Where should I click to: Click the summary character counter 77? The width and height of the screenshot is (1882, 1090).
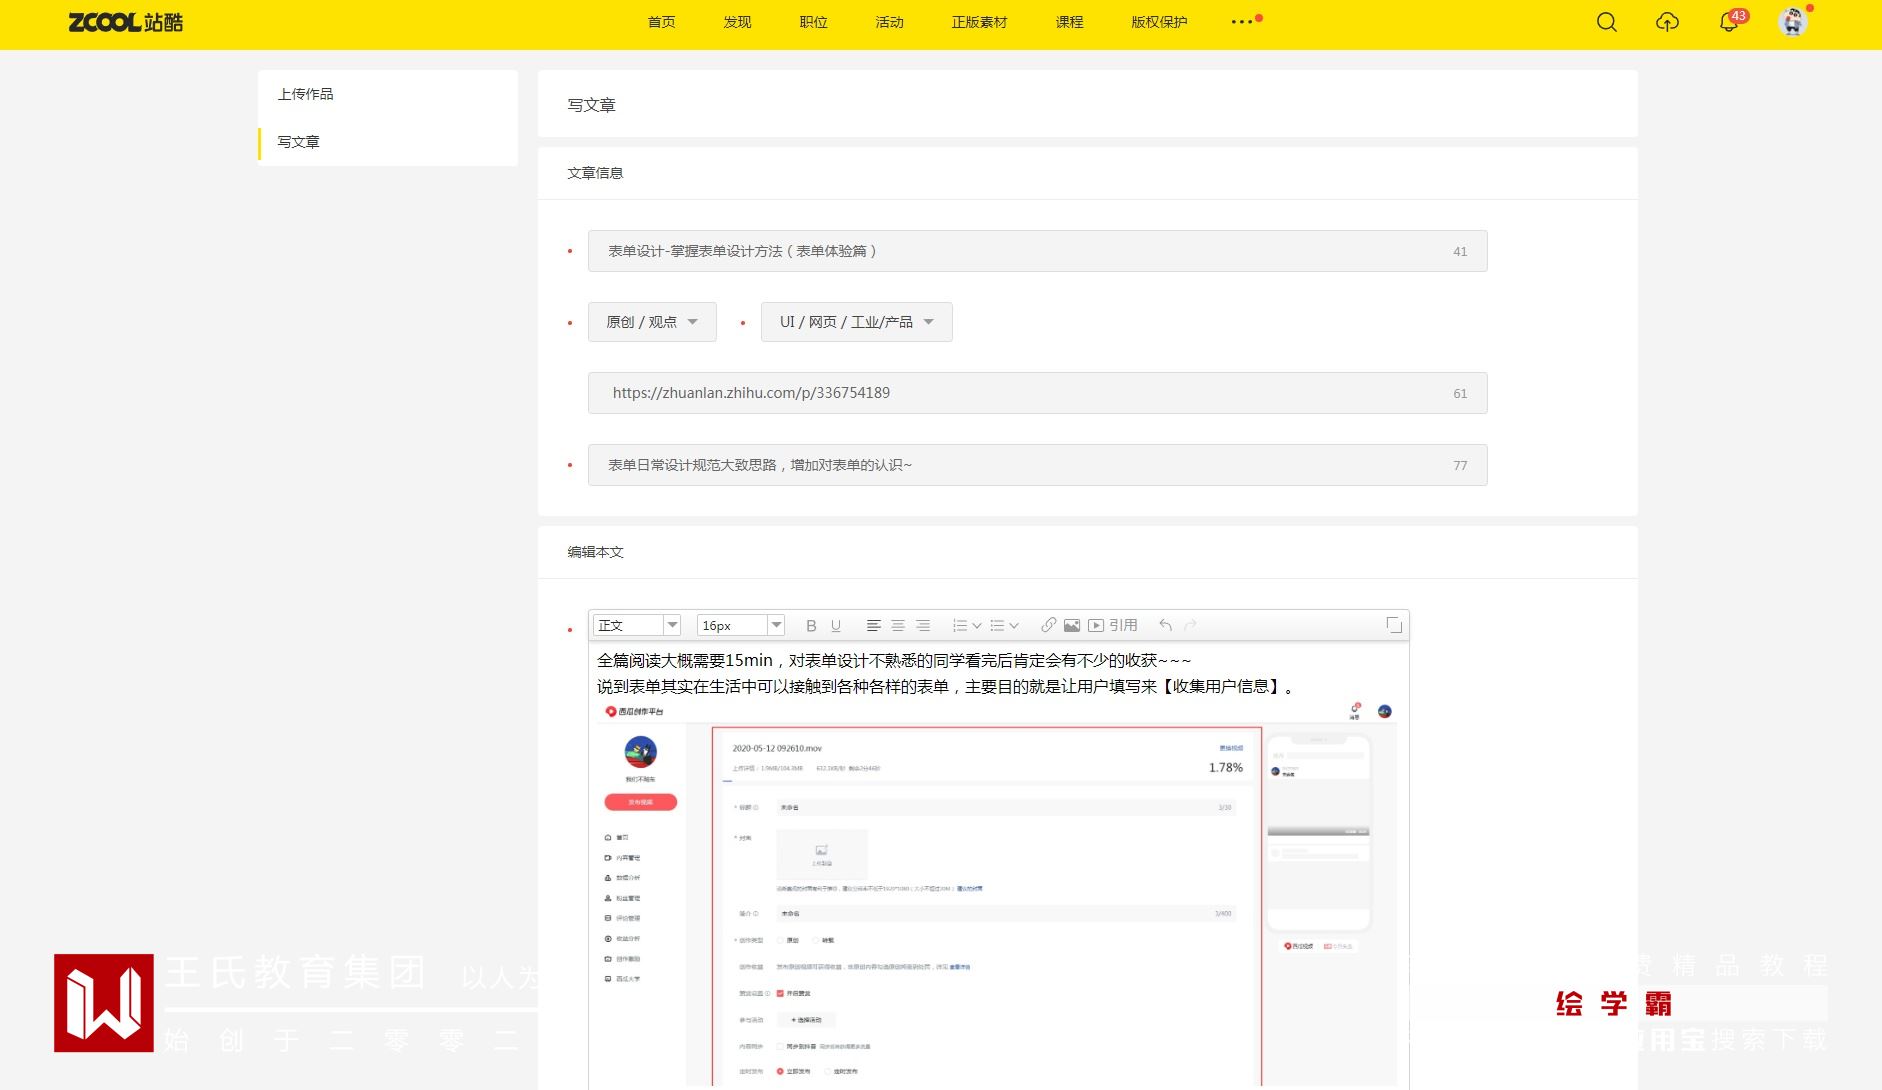tap(1460, 466)
